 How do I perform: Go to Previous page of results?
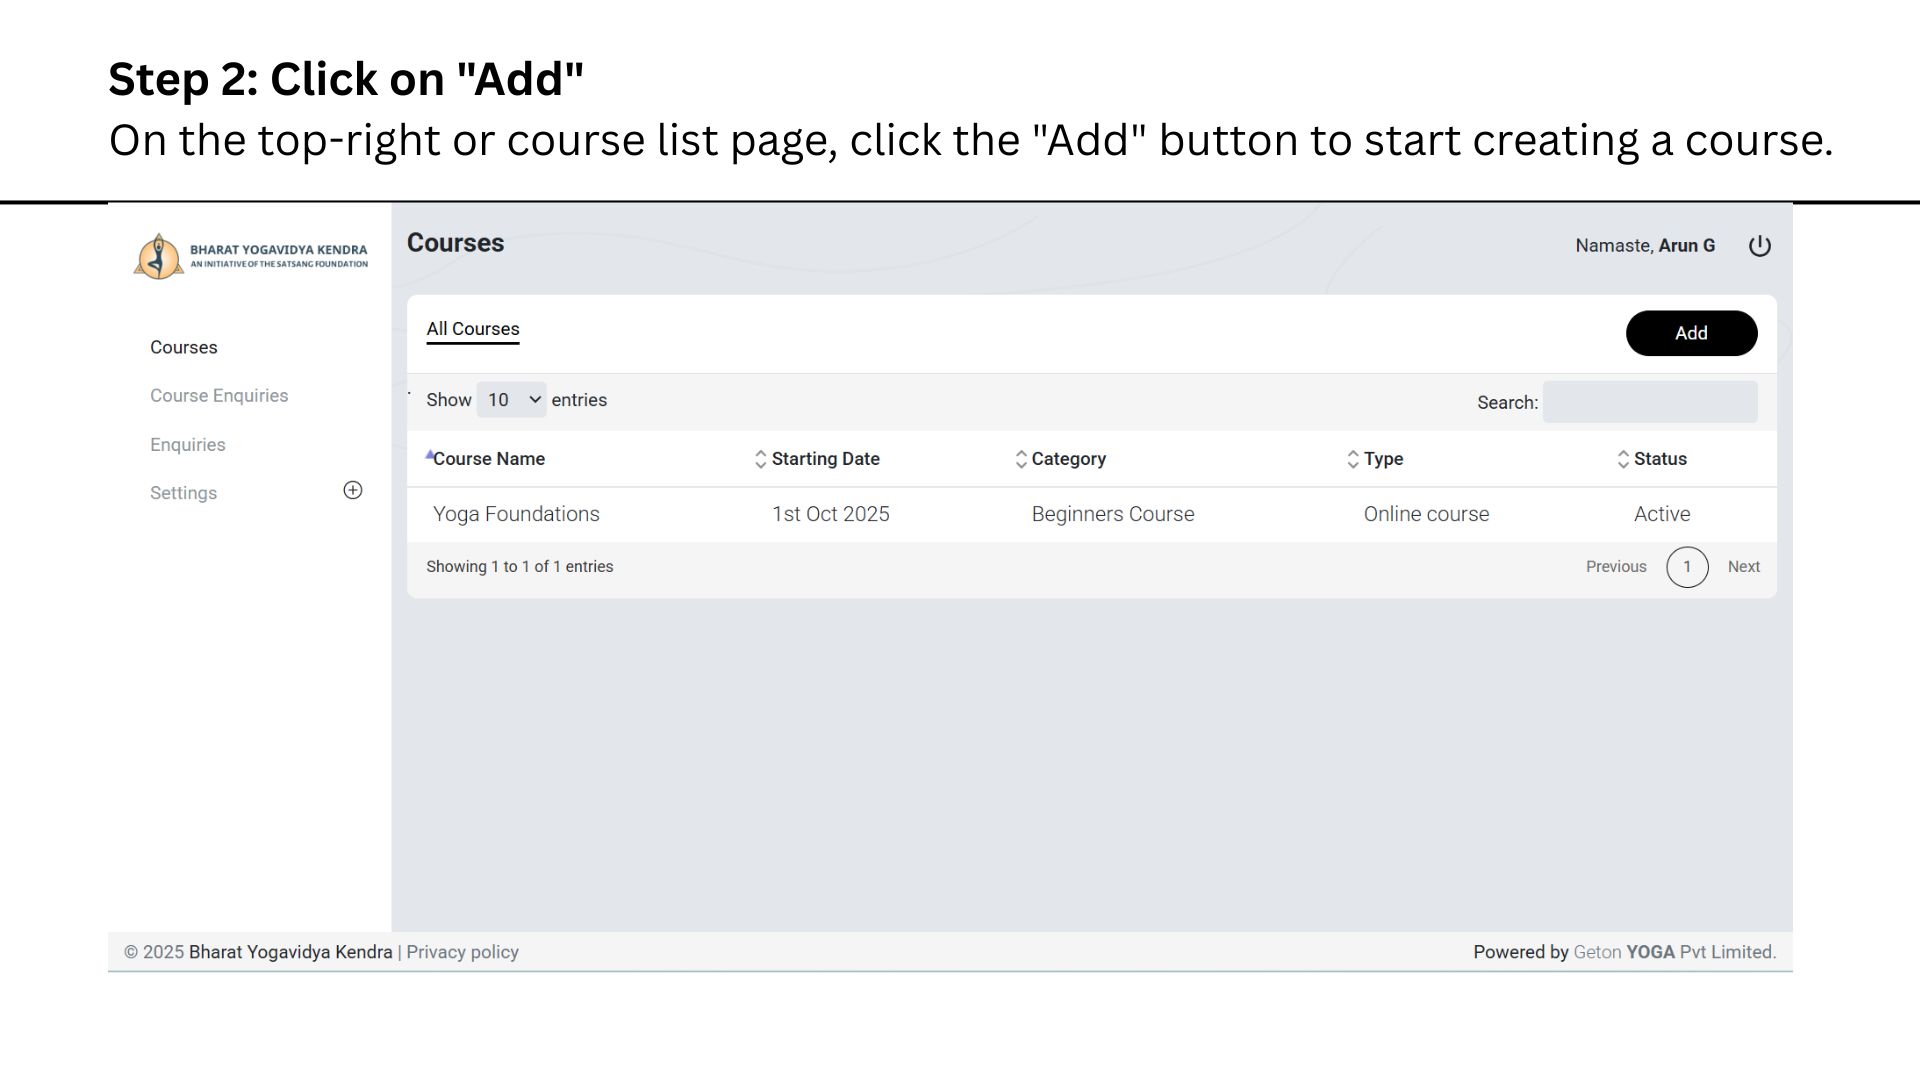pyautogui.click(x=1615, y=567)
